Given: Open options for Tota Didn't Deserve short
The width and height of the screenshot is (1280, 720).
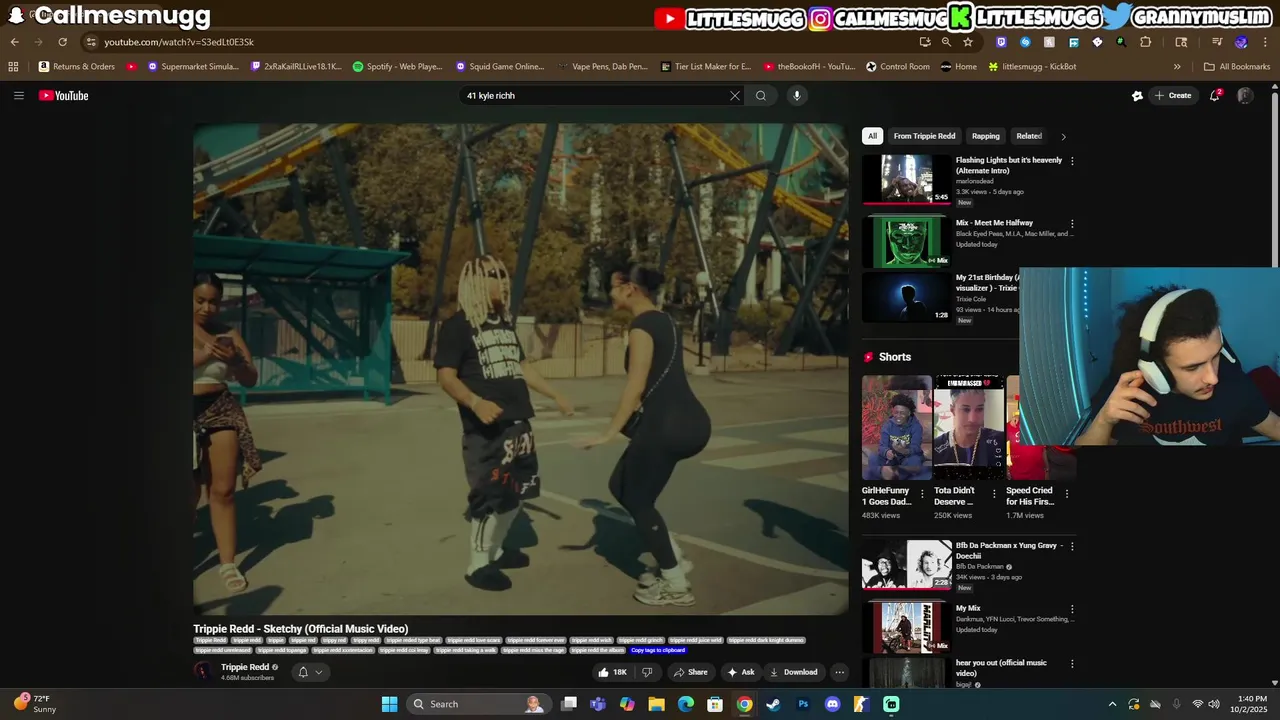Looking at the screenshot, I should pos(994,494).
